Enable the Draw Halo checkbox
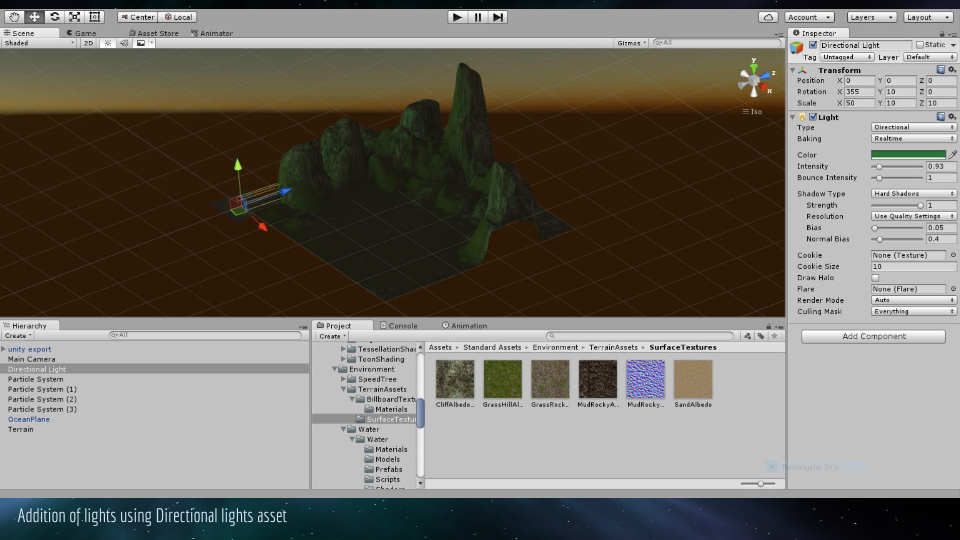 tap(875, 278)
